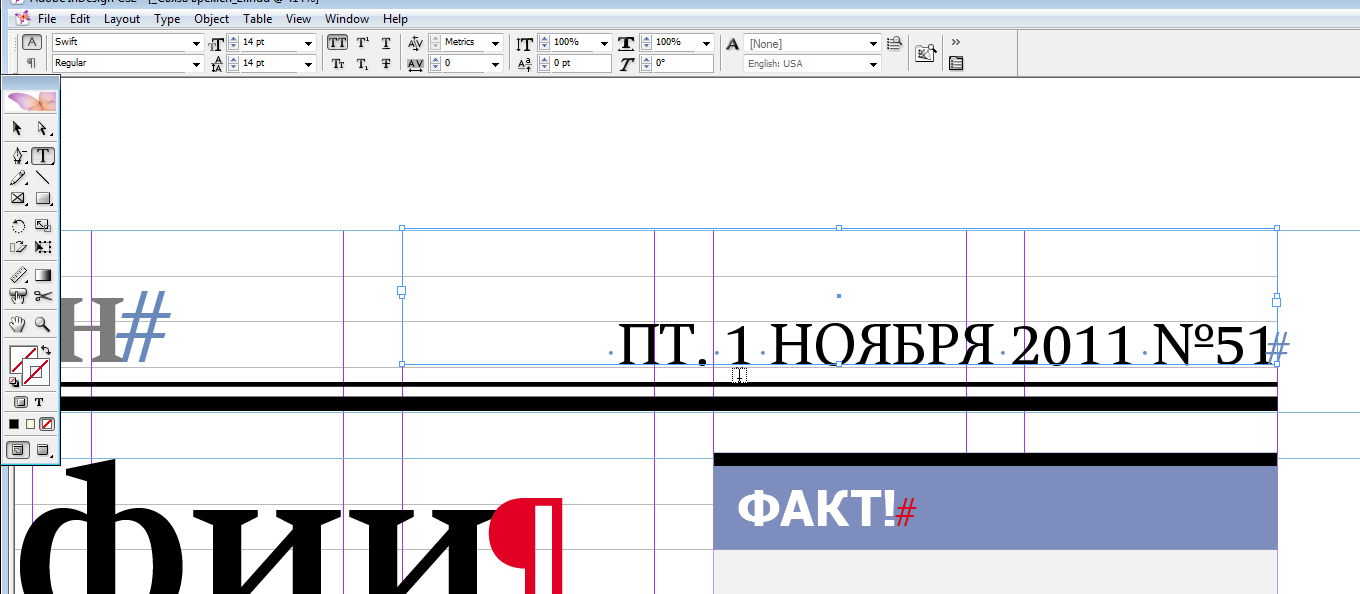Screen dimensions: 1360x594
Task: Select the Type tool in toolbox
Action: [43, 156]
